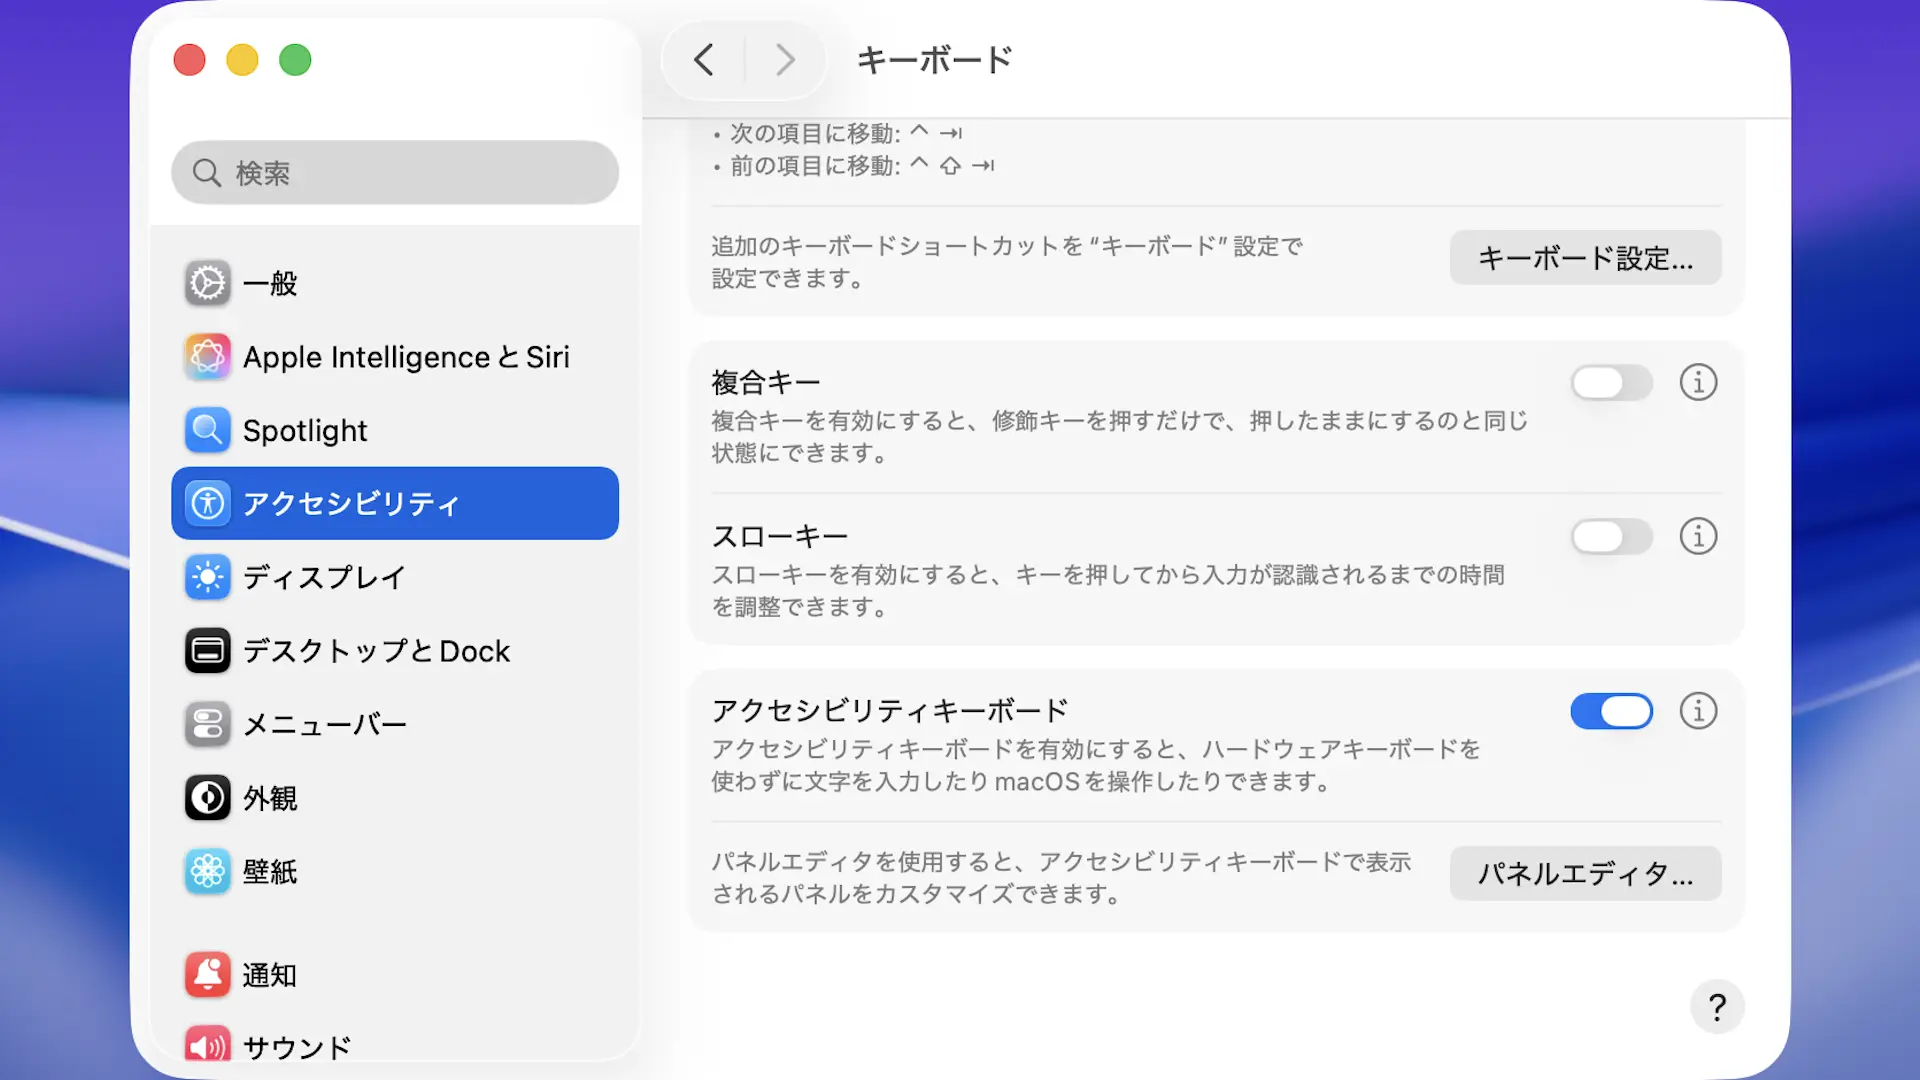Turn on the スローキー switch
Screen dimensions: 1920x1080
1611,537
